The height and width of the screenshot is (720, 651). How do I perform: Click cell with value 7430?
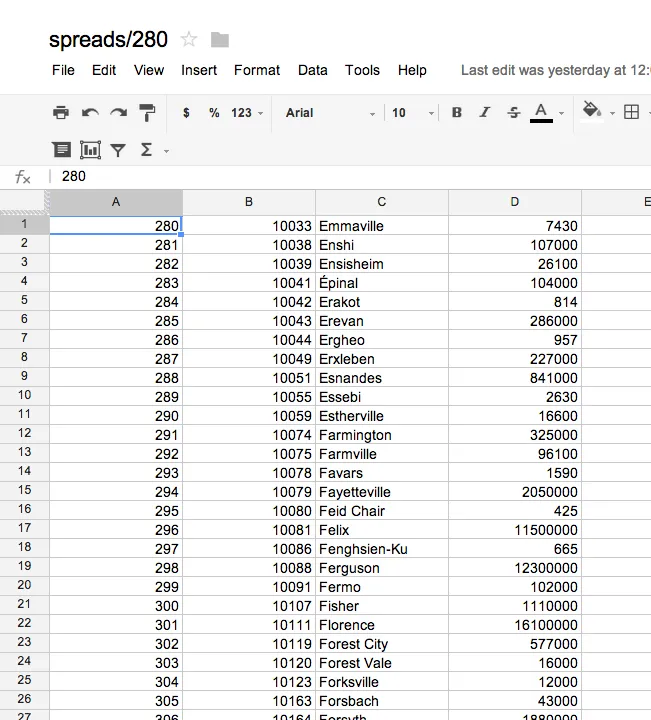point(515,225)
